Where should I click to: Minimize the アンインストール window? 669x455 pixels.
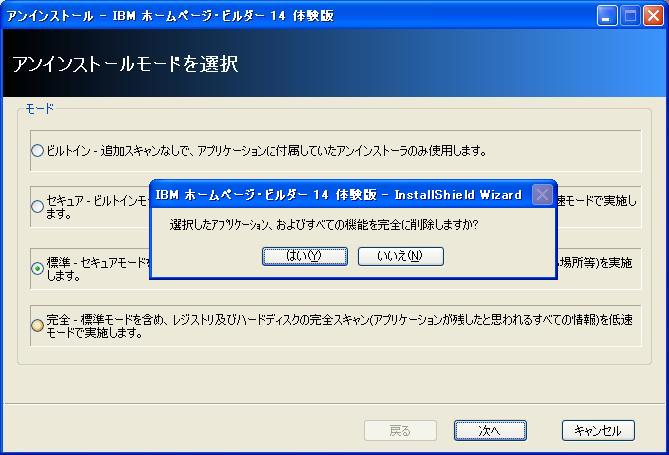pos(607,16)
